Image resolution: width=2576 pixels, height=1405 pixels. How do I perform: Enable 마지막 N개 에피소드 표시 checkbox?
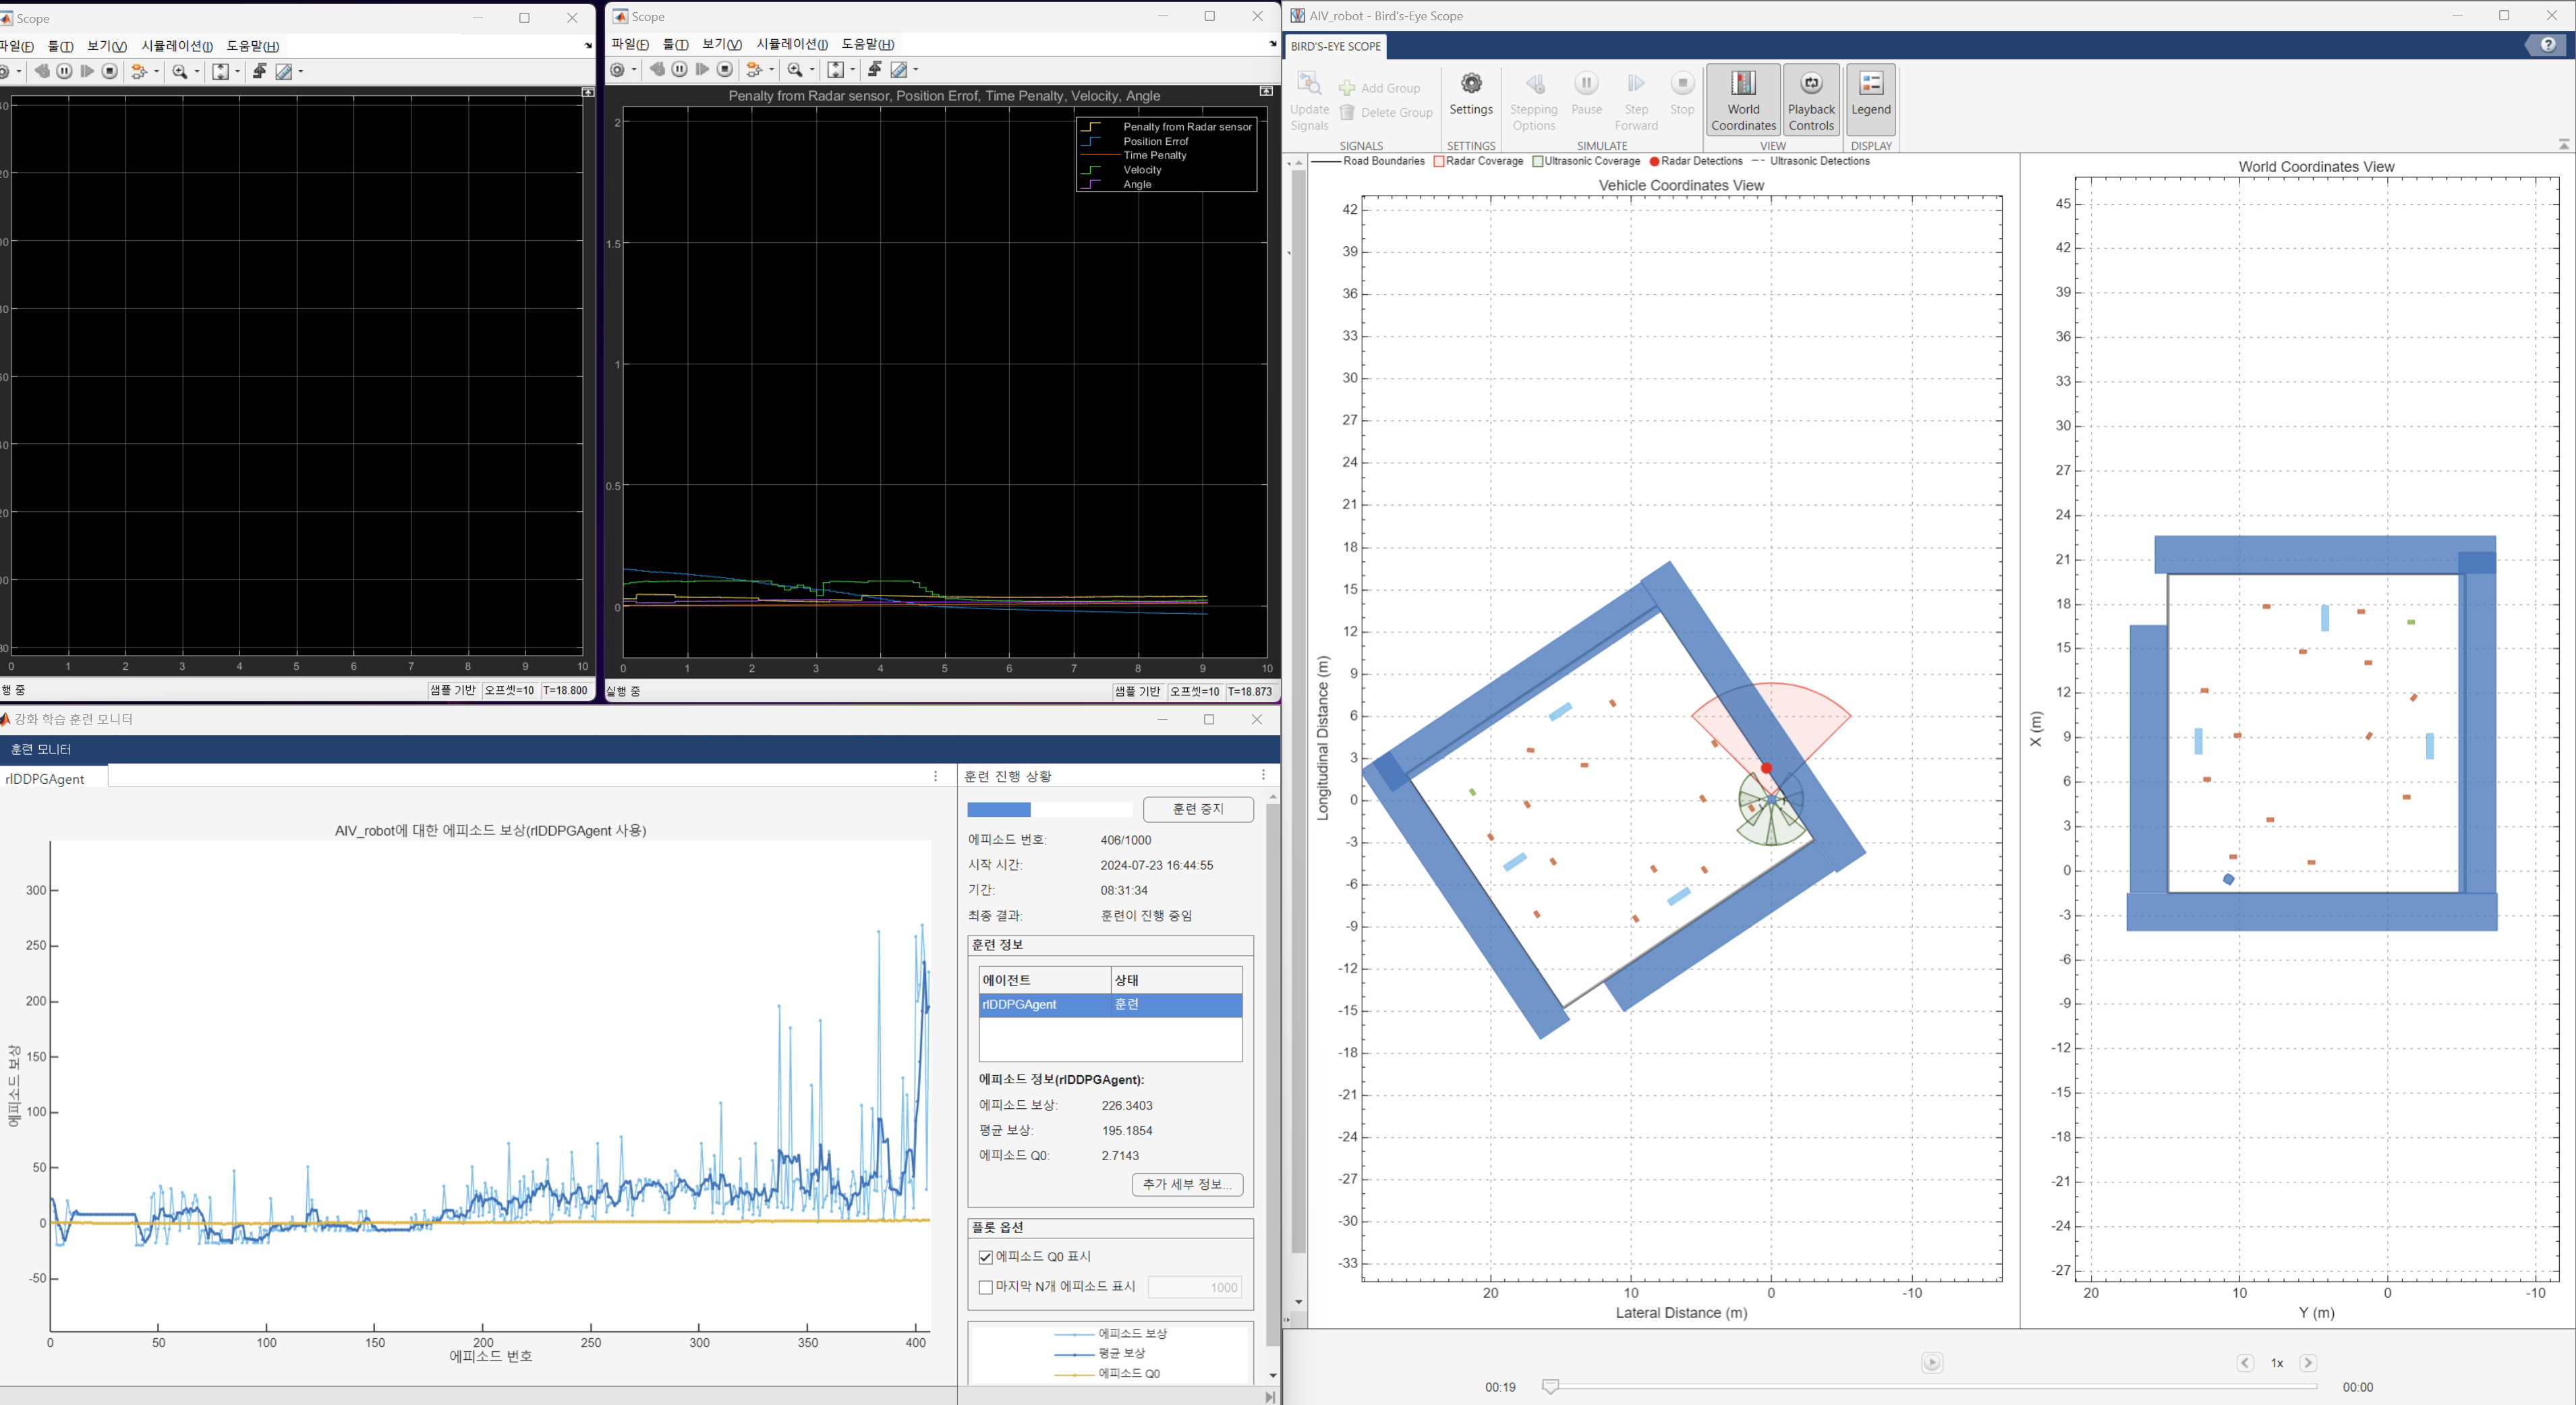pos(986,1287)
